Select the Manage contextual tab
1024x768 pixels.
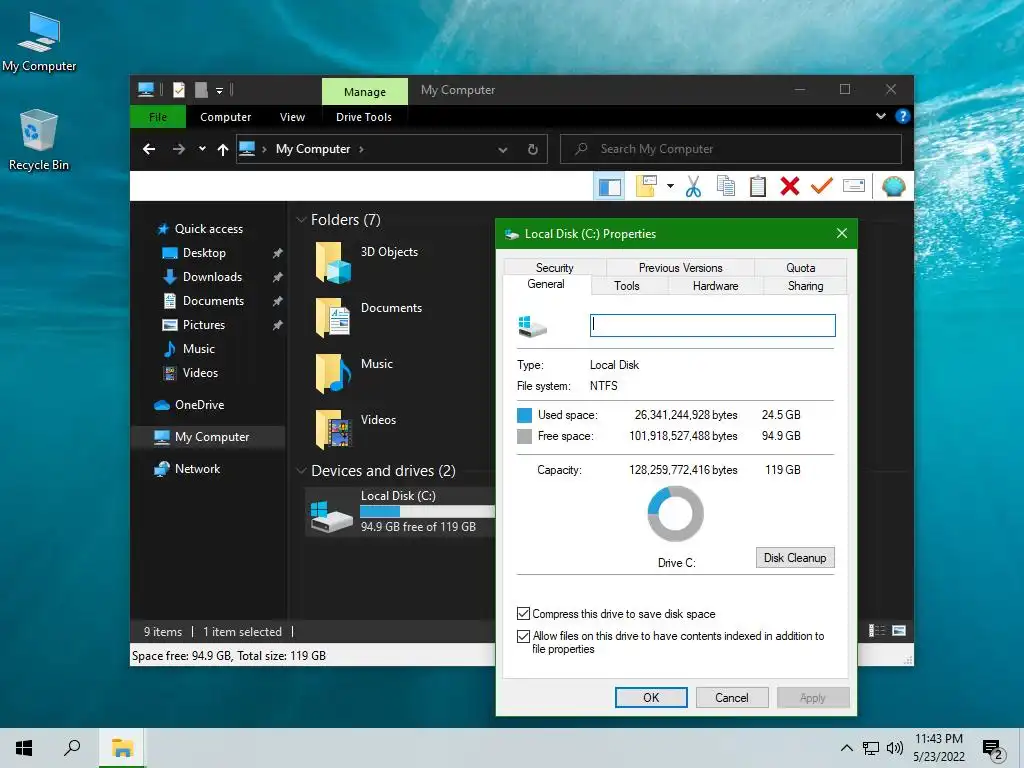tap(364, 91)
